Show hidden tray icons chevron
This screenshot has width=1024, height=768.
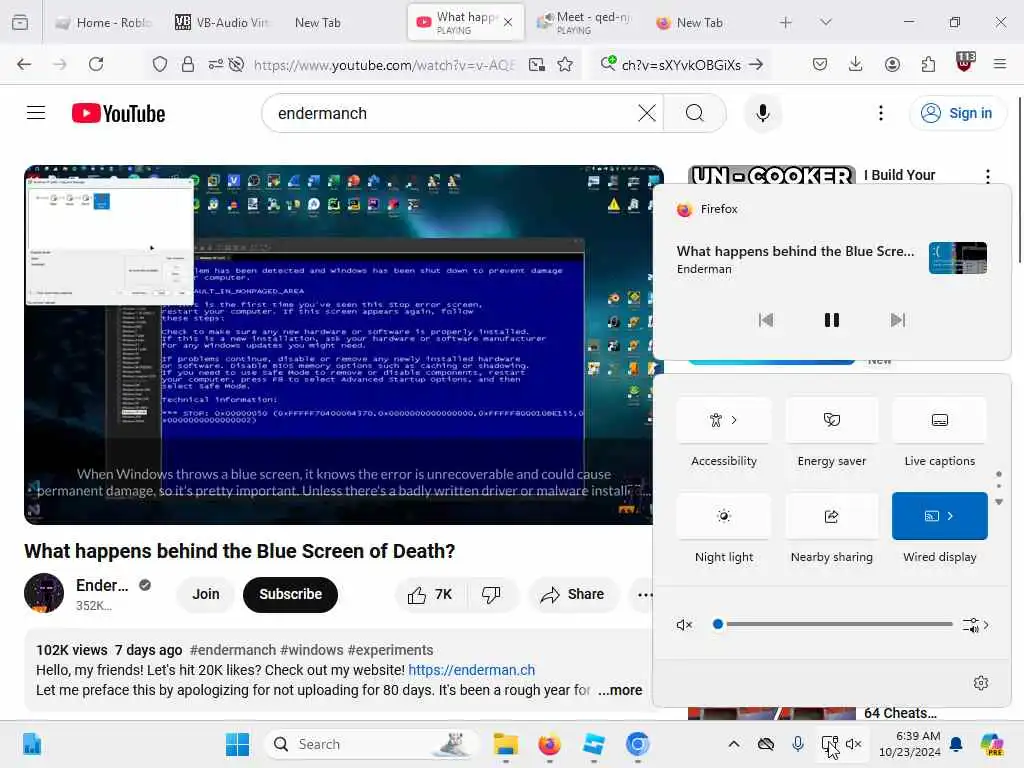click(734, 744)
